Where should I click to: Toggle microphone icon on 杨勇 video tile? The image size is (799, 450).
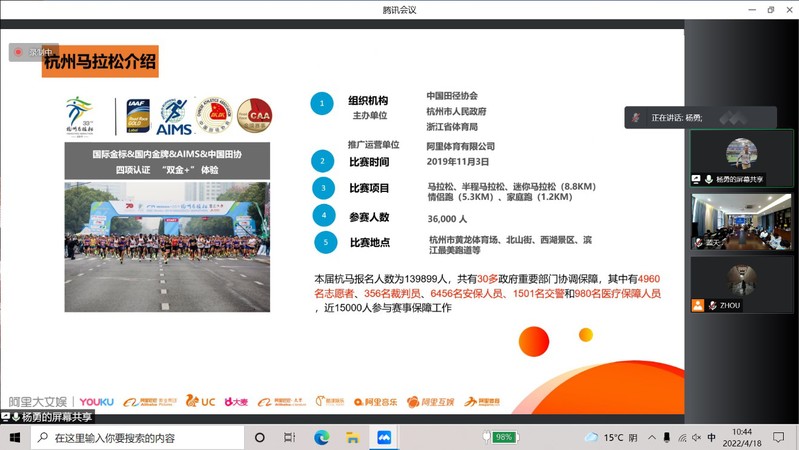coord(708,179)
